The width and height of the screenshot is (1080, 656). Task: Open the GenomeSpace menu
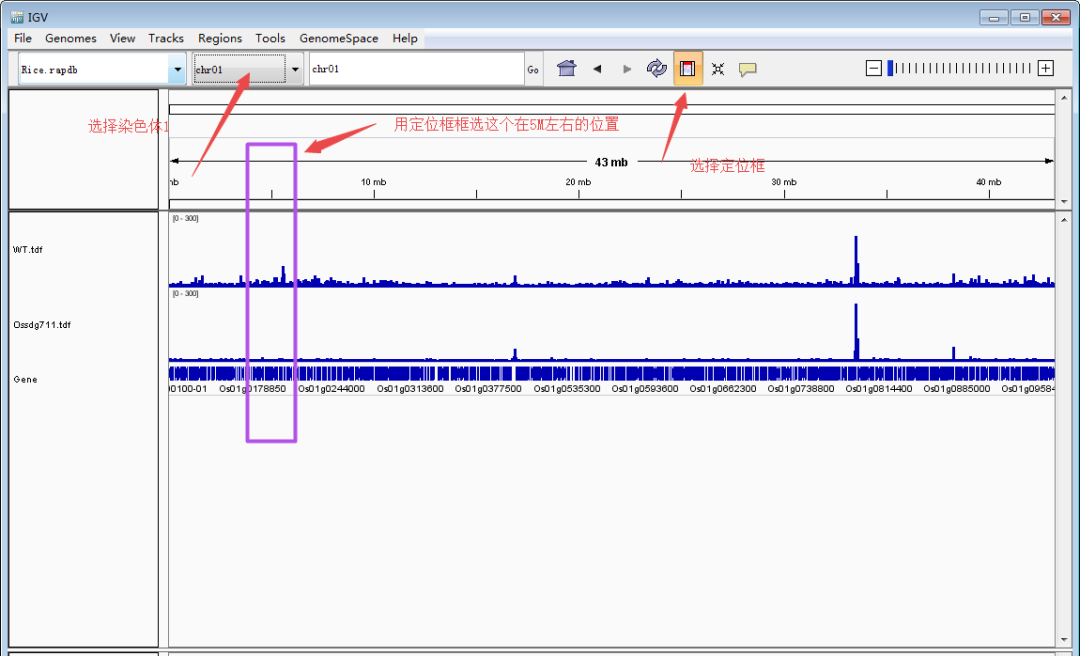coord(339,38)
